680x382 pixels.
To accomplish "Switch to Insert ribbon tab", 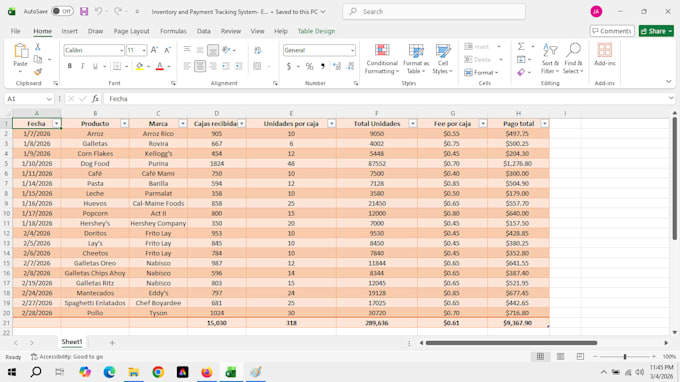I will (x=69, y=31).
